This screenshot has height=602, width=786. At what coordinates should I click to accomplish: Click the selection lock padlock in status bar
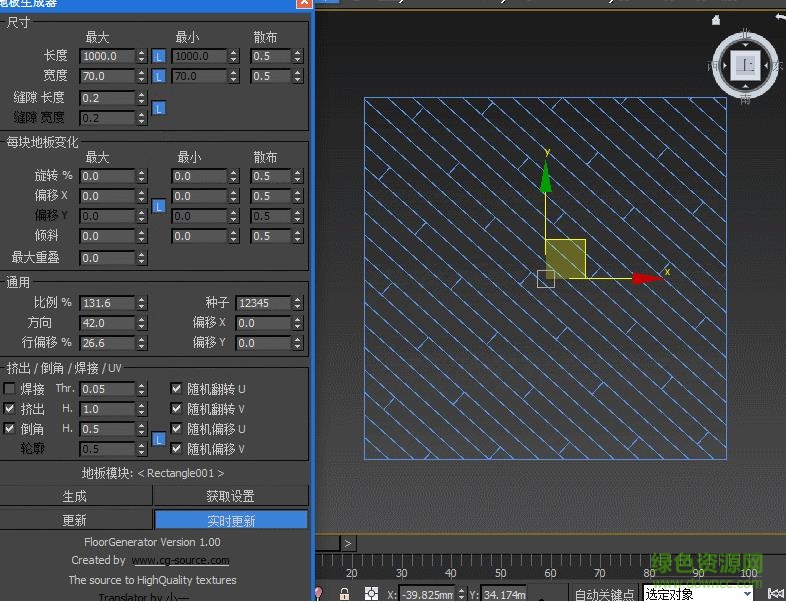click(x=344, y=594)
